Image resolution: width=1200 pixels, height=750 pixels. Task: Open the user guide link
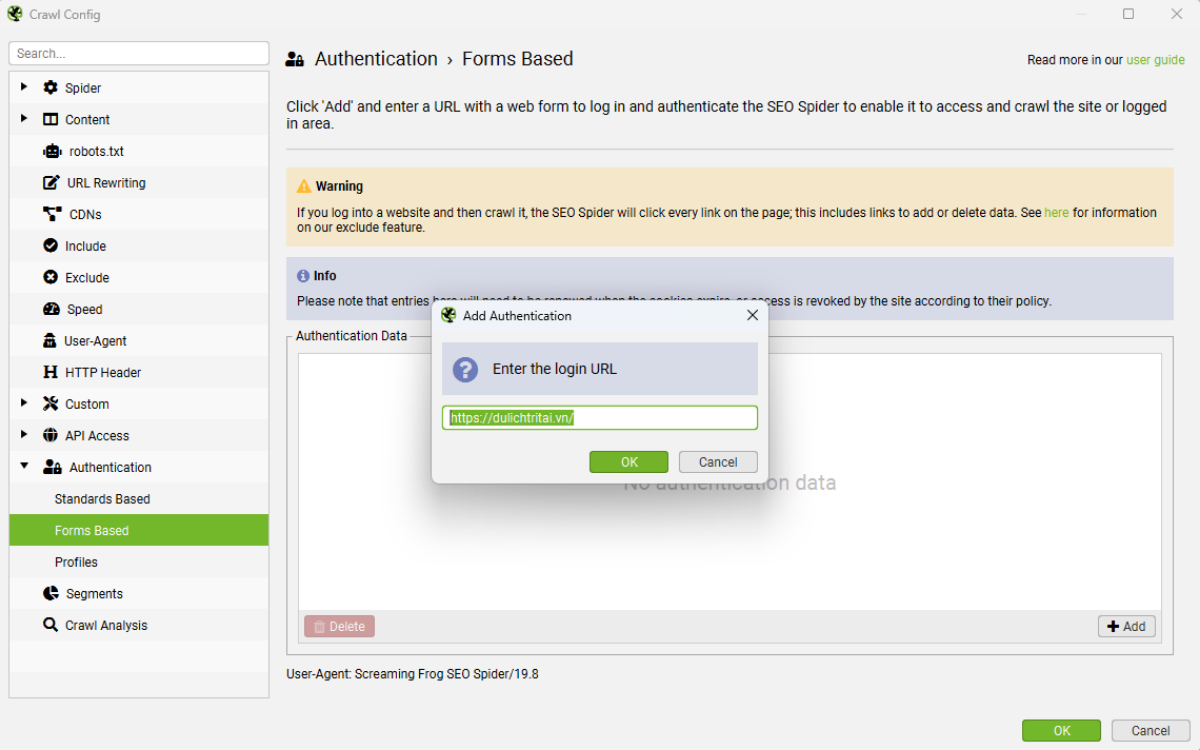click(1155, 59)
